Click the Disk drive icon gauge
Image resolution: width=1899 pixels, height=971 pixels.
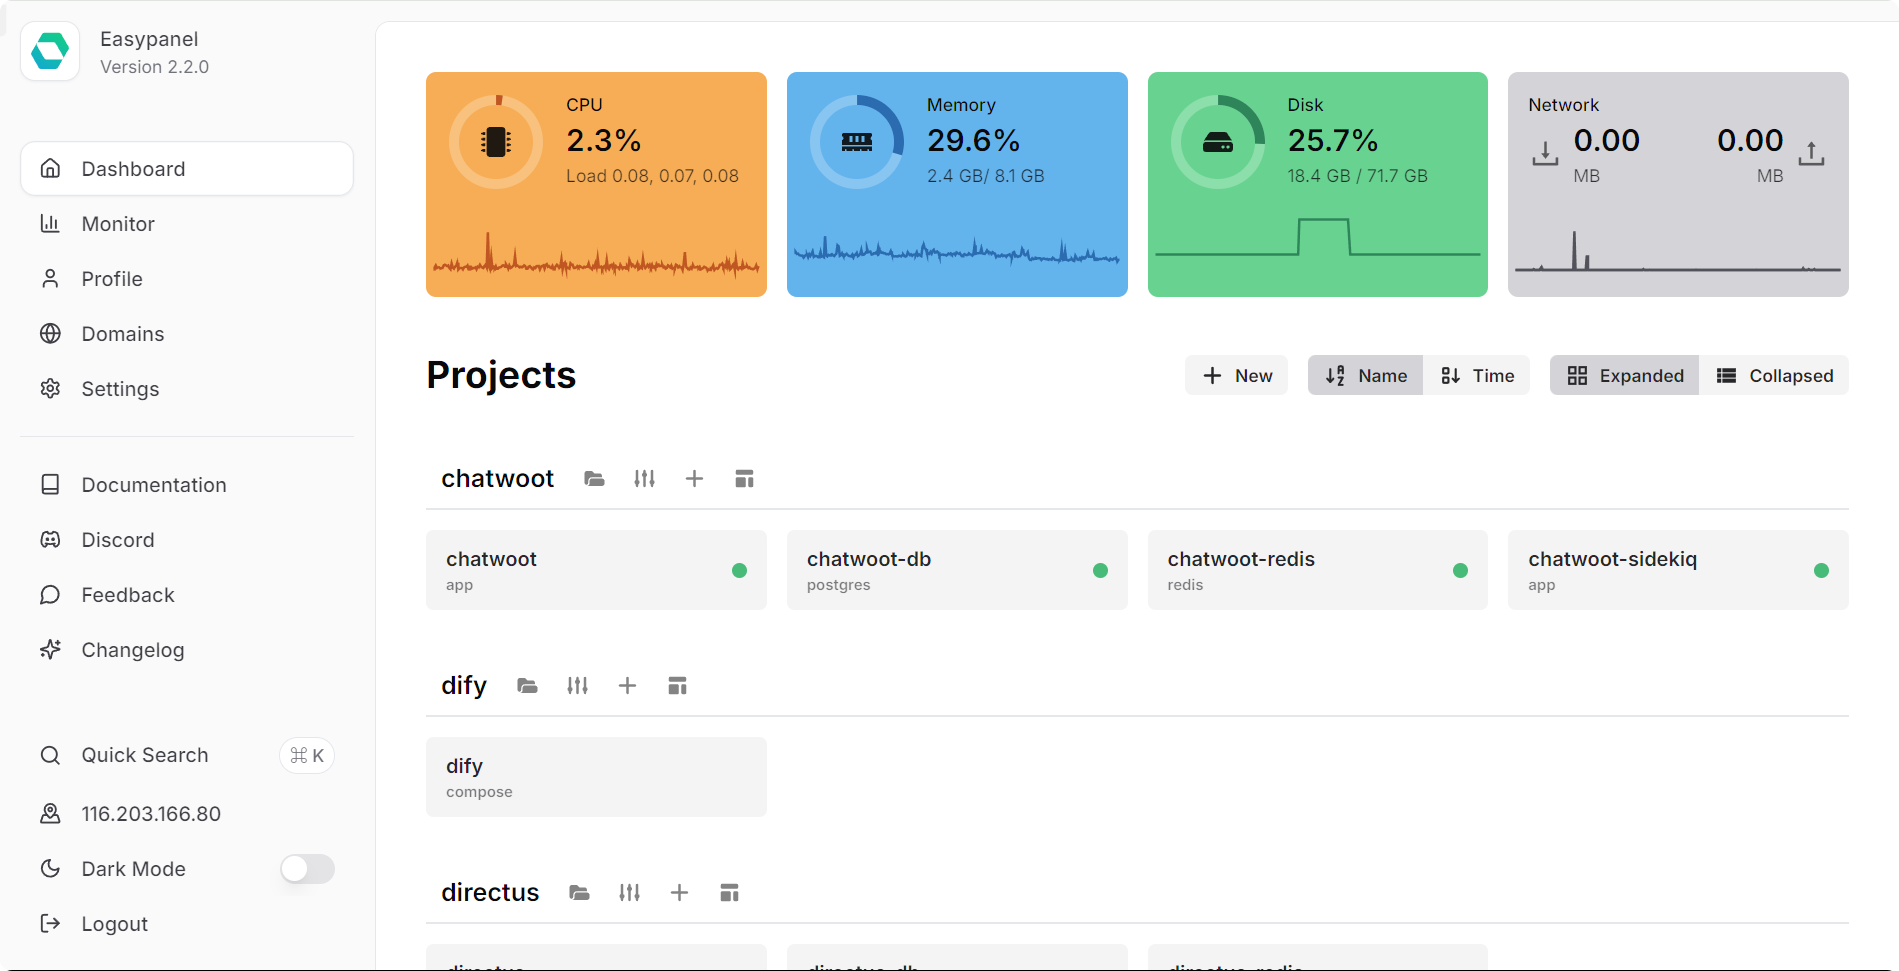(x=1218, y=142)
